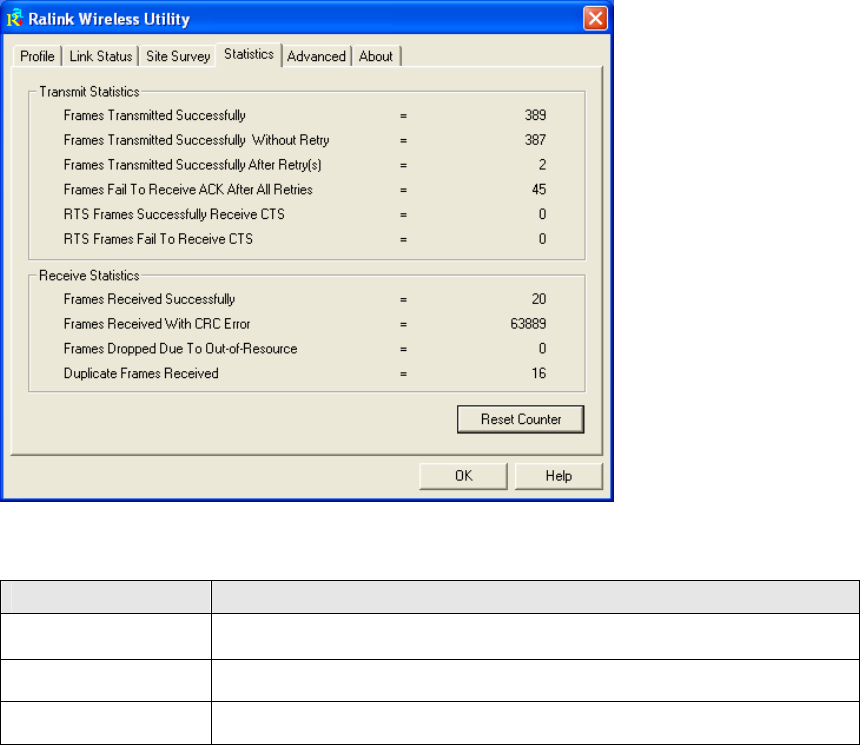Click the without-retry value 387
Image resolution: width=860 pixels, height=745 pixels.
click(x=535, y=140)
